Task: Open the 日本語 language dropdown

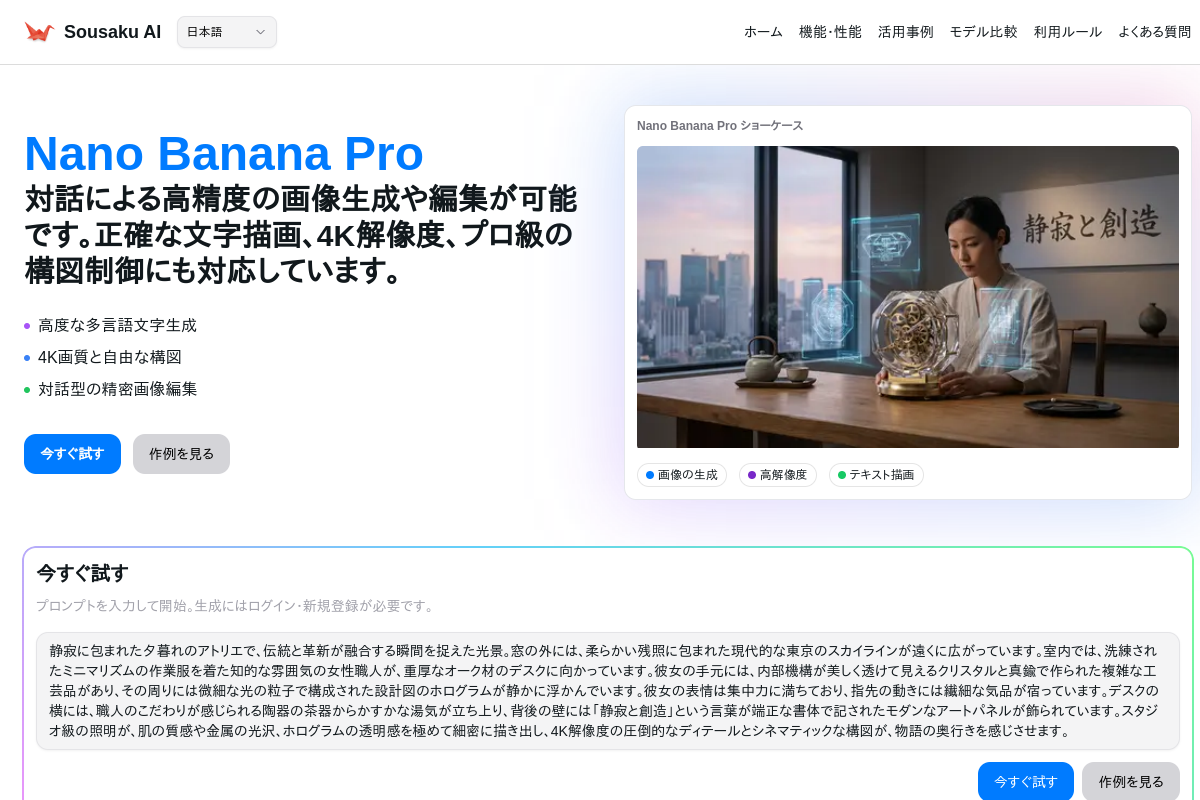Action: tap(227, 32)
